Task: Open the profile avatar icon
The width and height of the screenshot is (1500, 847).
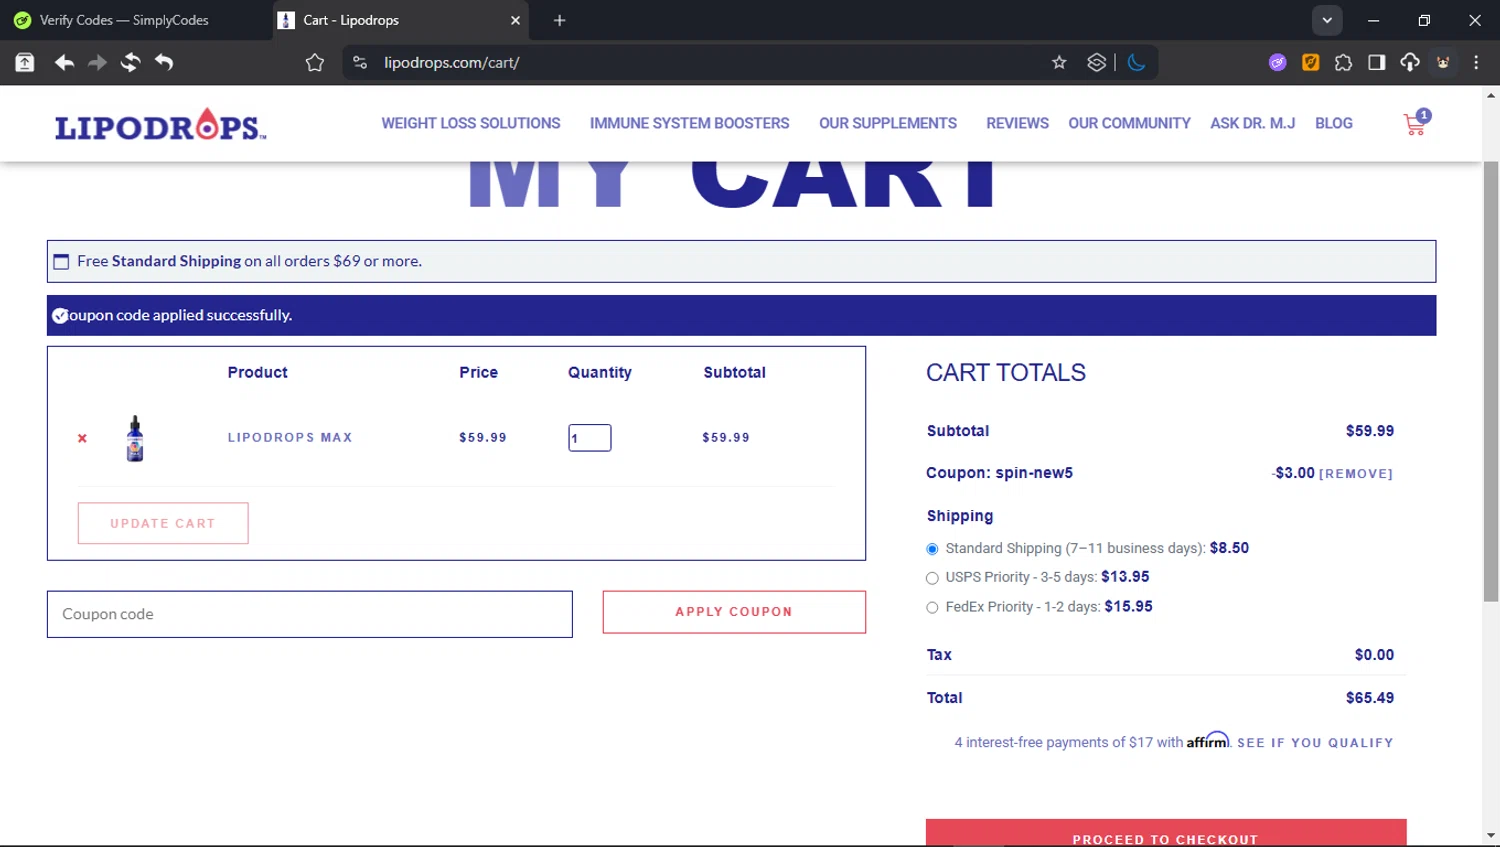Action: tap(1443, 62)
